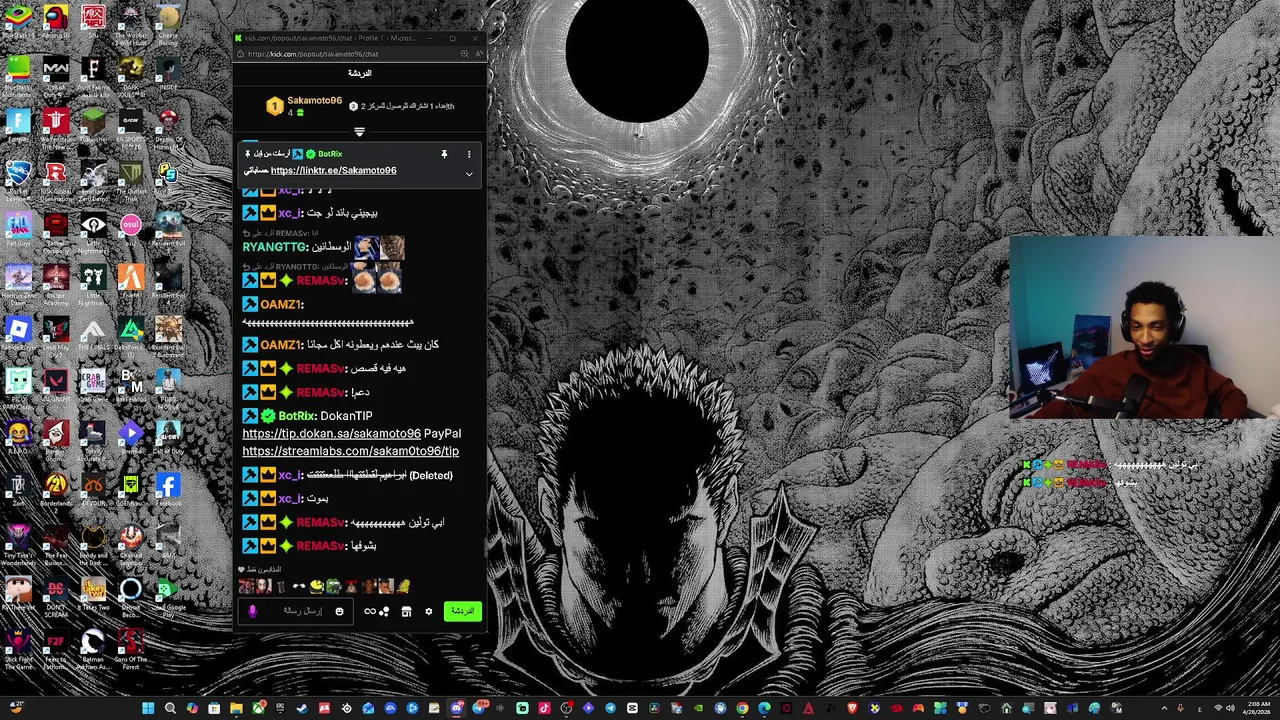Viewport: 1280px width, 720px height.
Task: Focus the chat message input field
Action: coord(296,611)
